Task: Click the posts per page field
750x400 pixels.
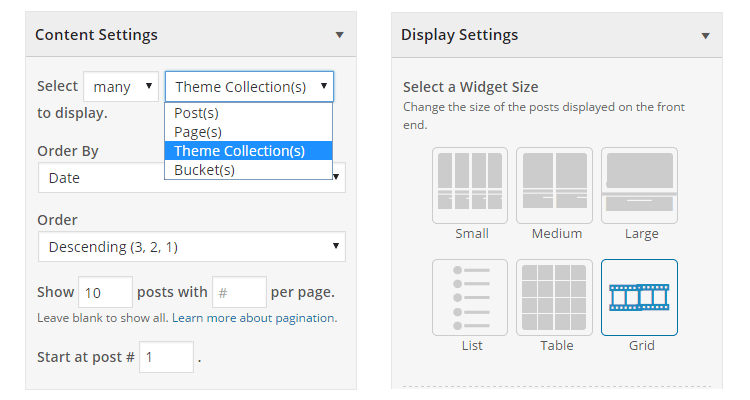Action: coord(239,292)
